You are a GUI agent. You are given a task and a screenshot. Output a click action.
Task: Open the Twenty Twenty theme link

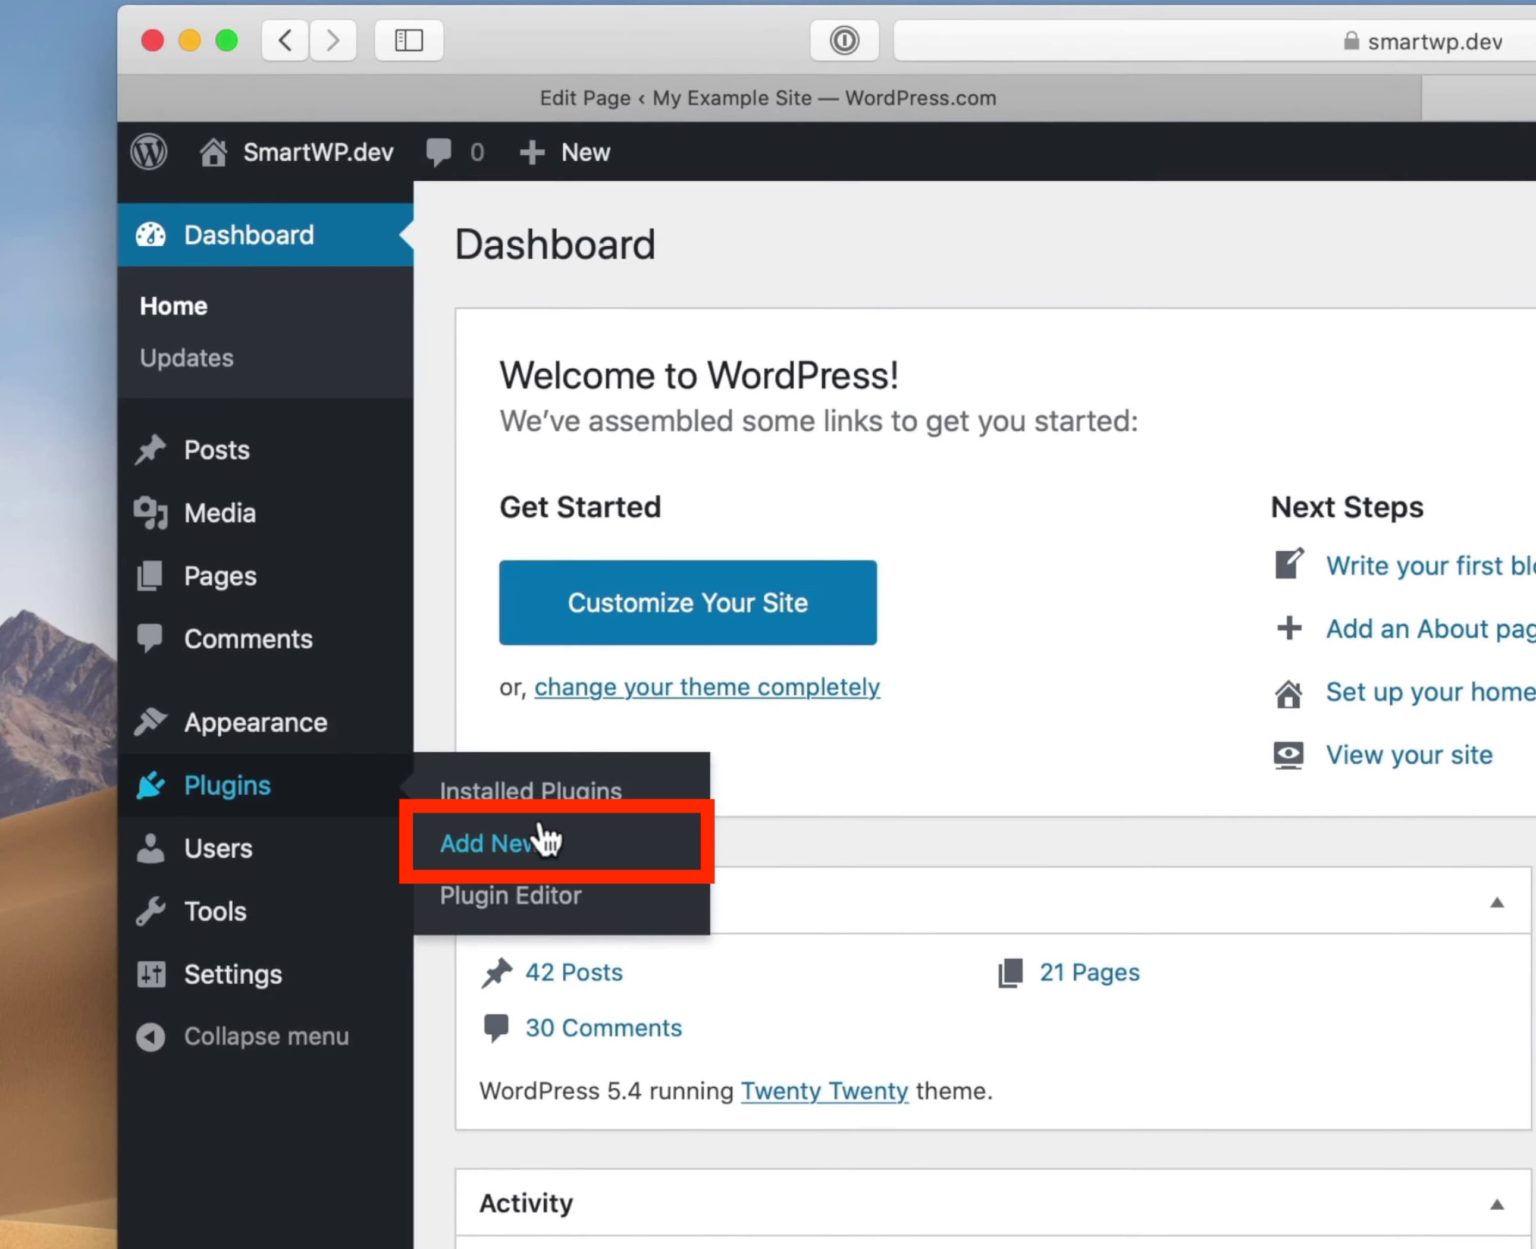point(824,1091)
